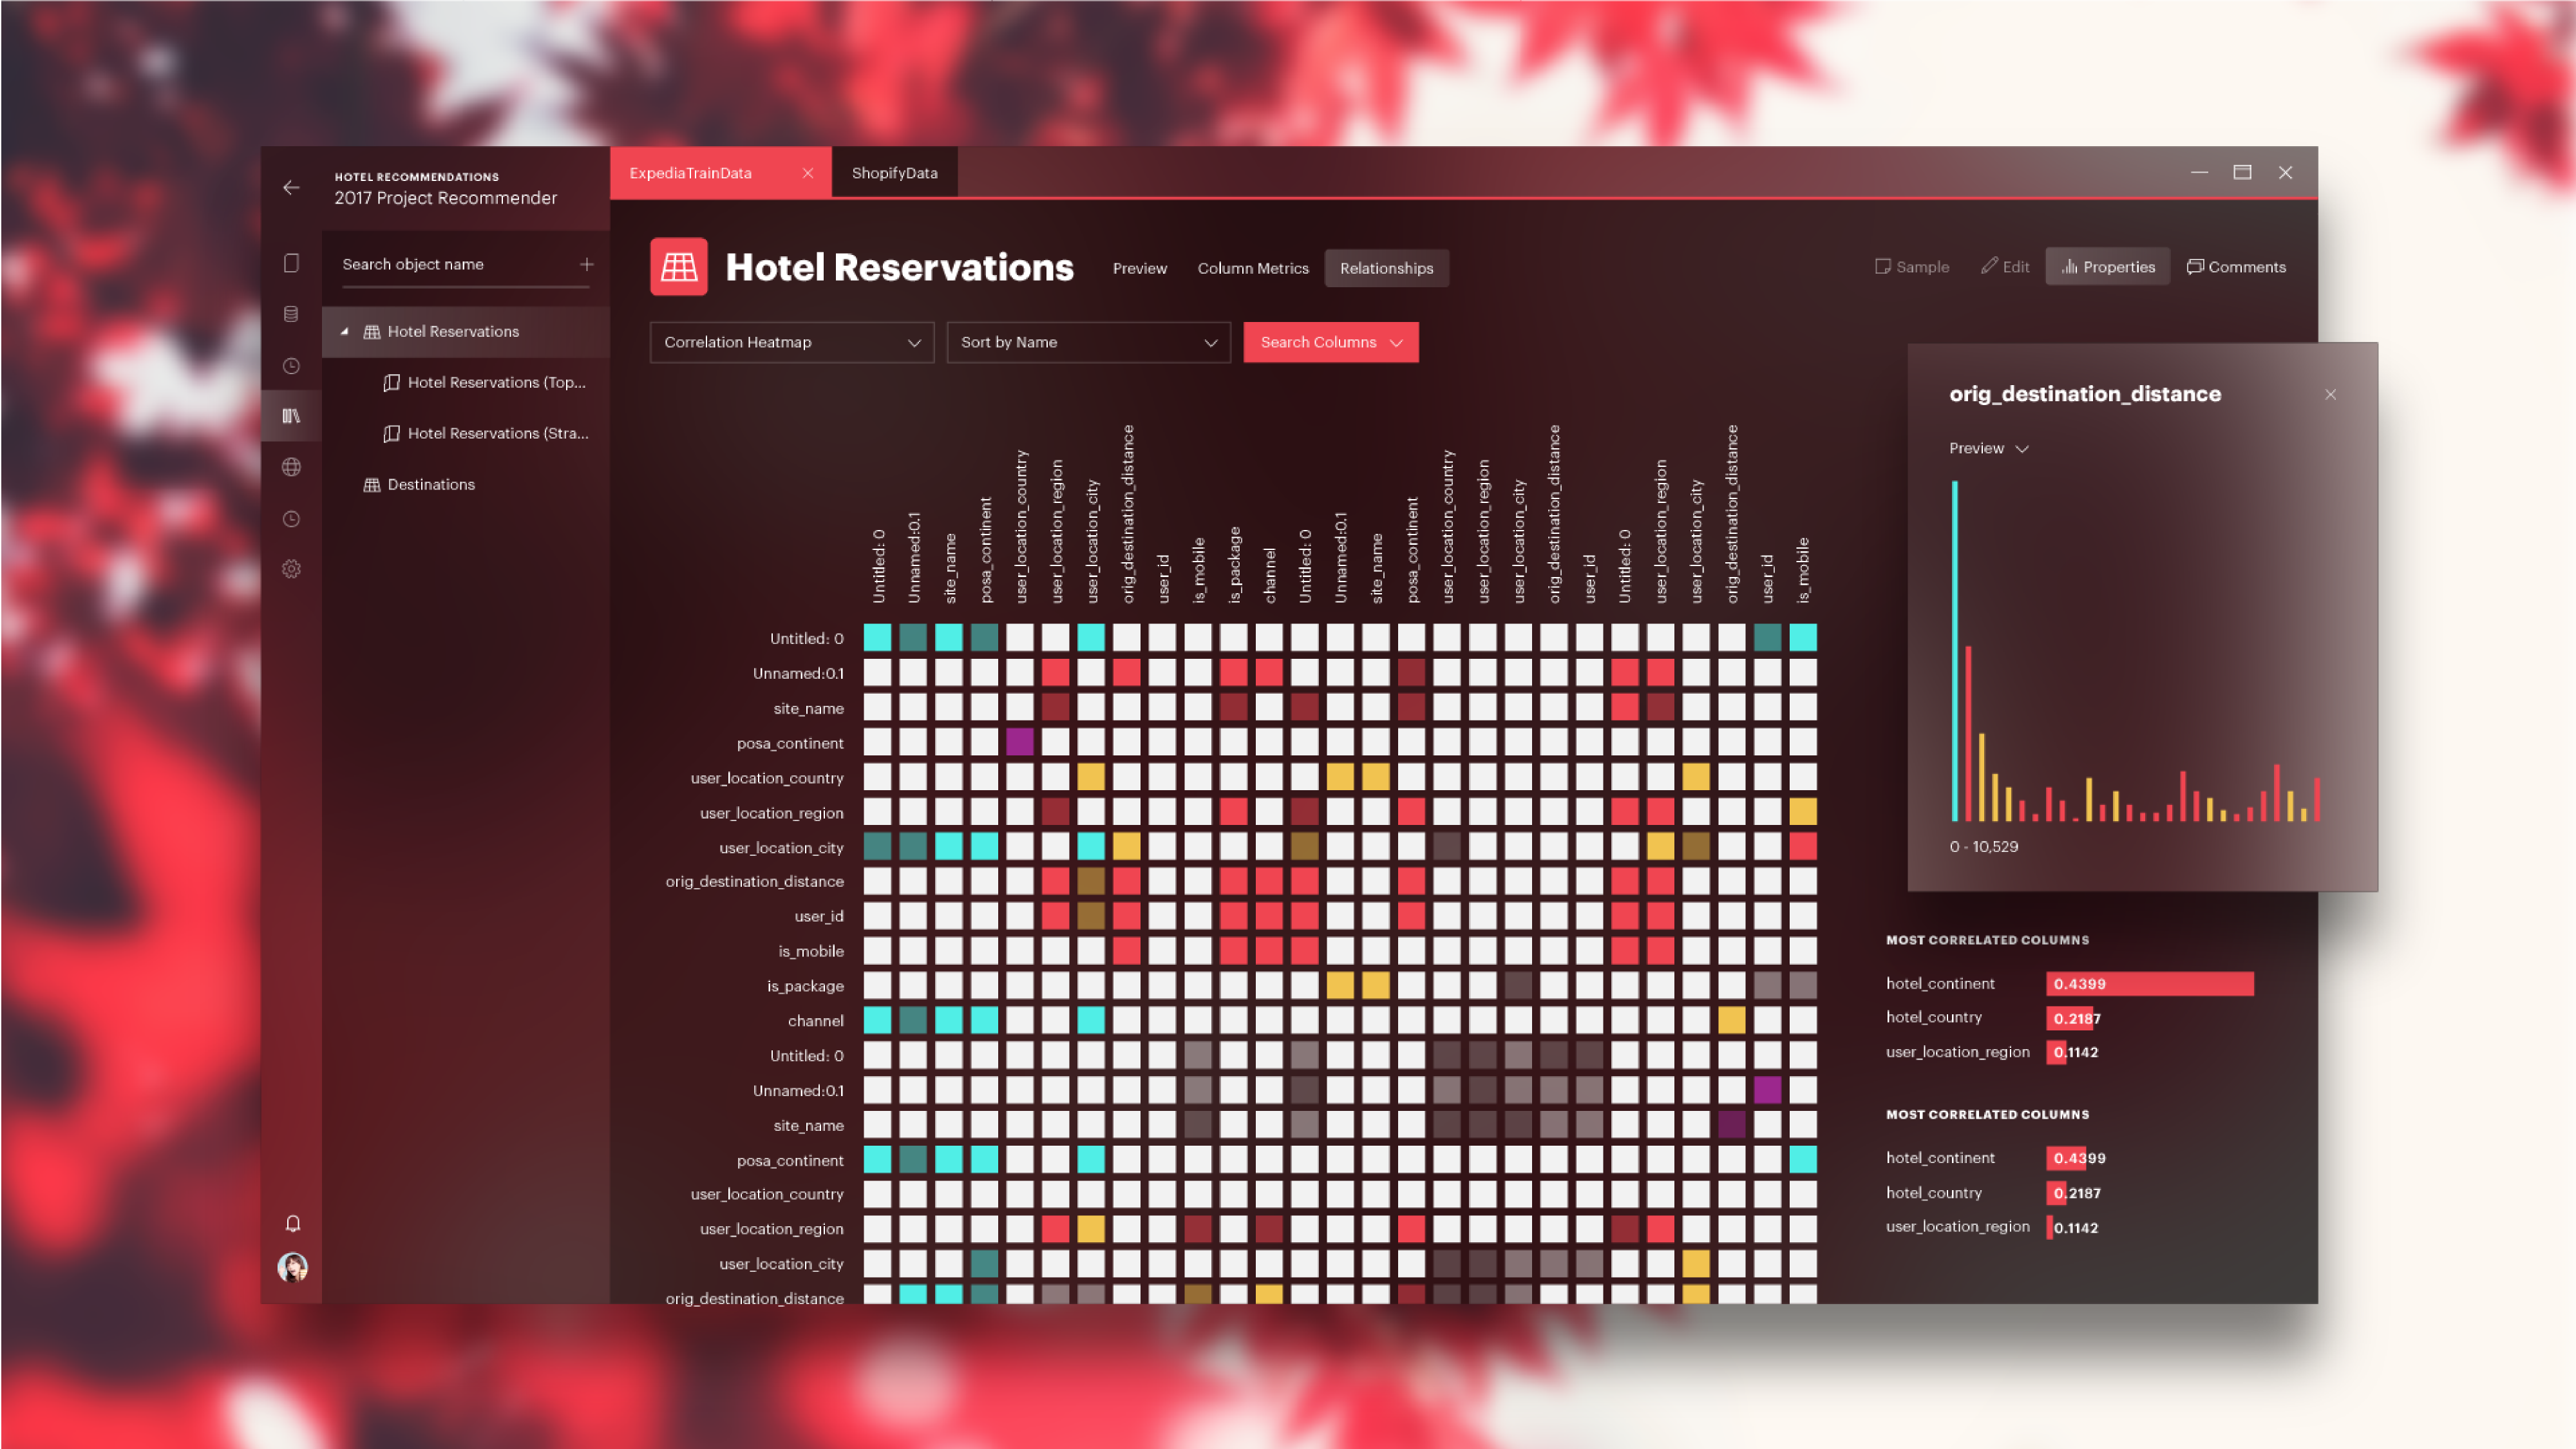Expand the Preview dropdown in side panel
2576x1449 pixels.
point(1988,448)
